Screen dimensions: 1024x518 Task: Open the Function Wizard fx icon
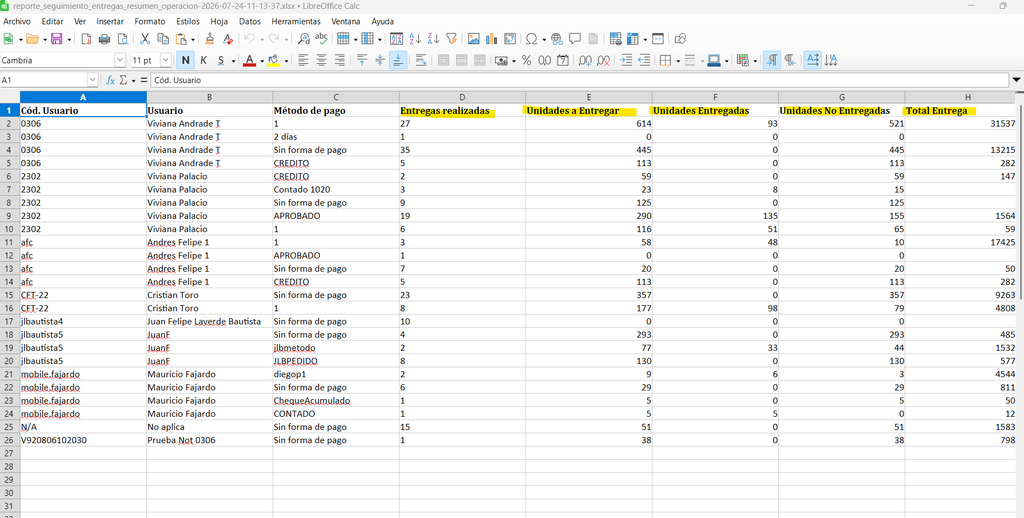[x=110, y=80]
